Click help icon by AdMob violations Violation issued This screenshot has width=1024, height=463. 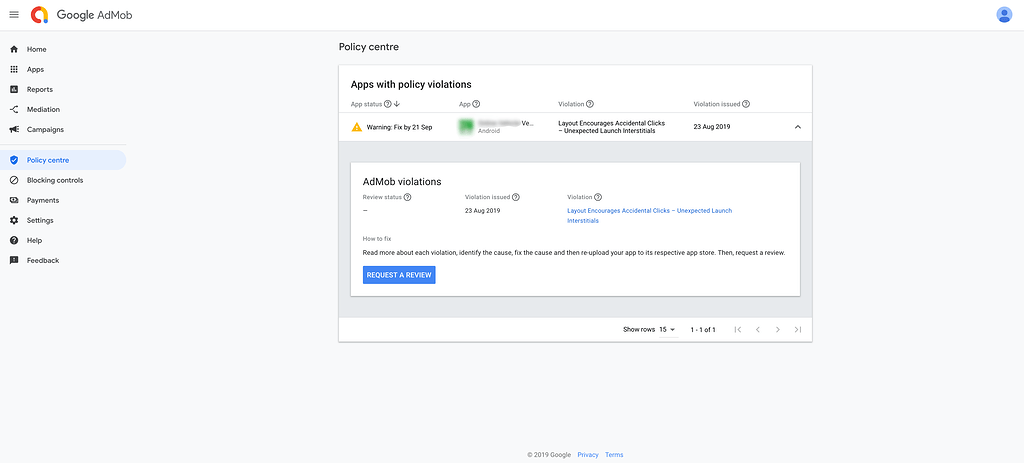point(516,197)
